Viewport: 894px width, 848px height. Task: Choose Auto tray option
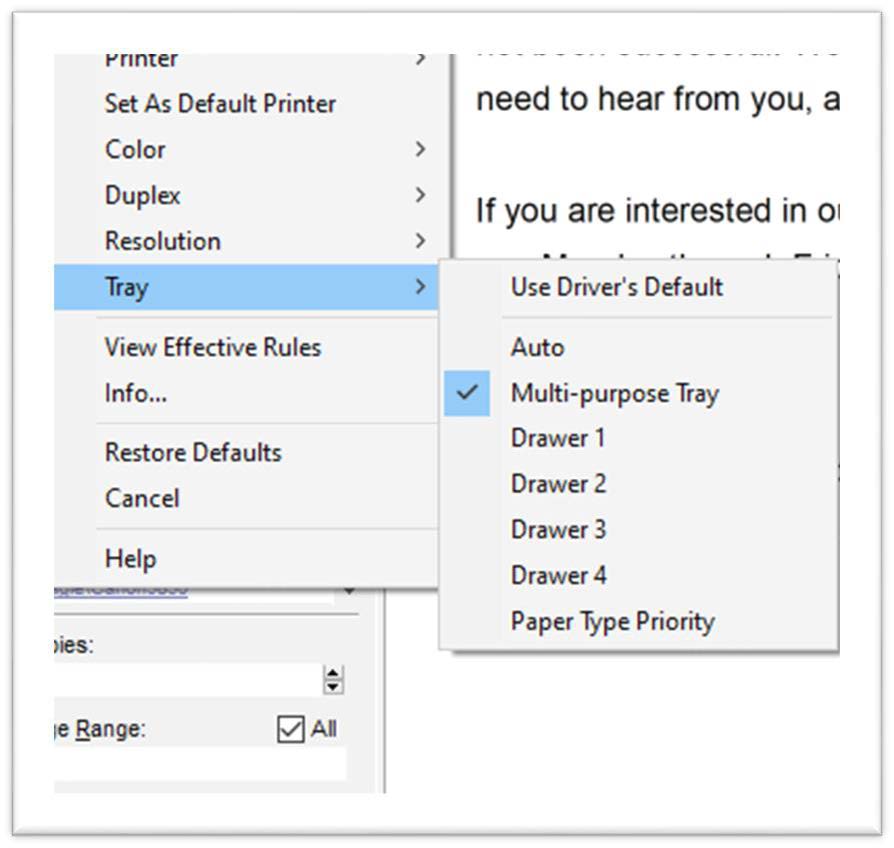(x=538, y=348)
